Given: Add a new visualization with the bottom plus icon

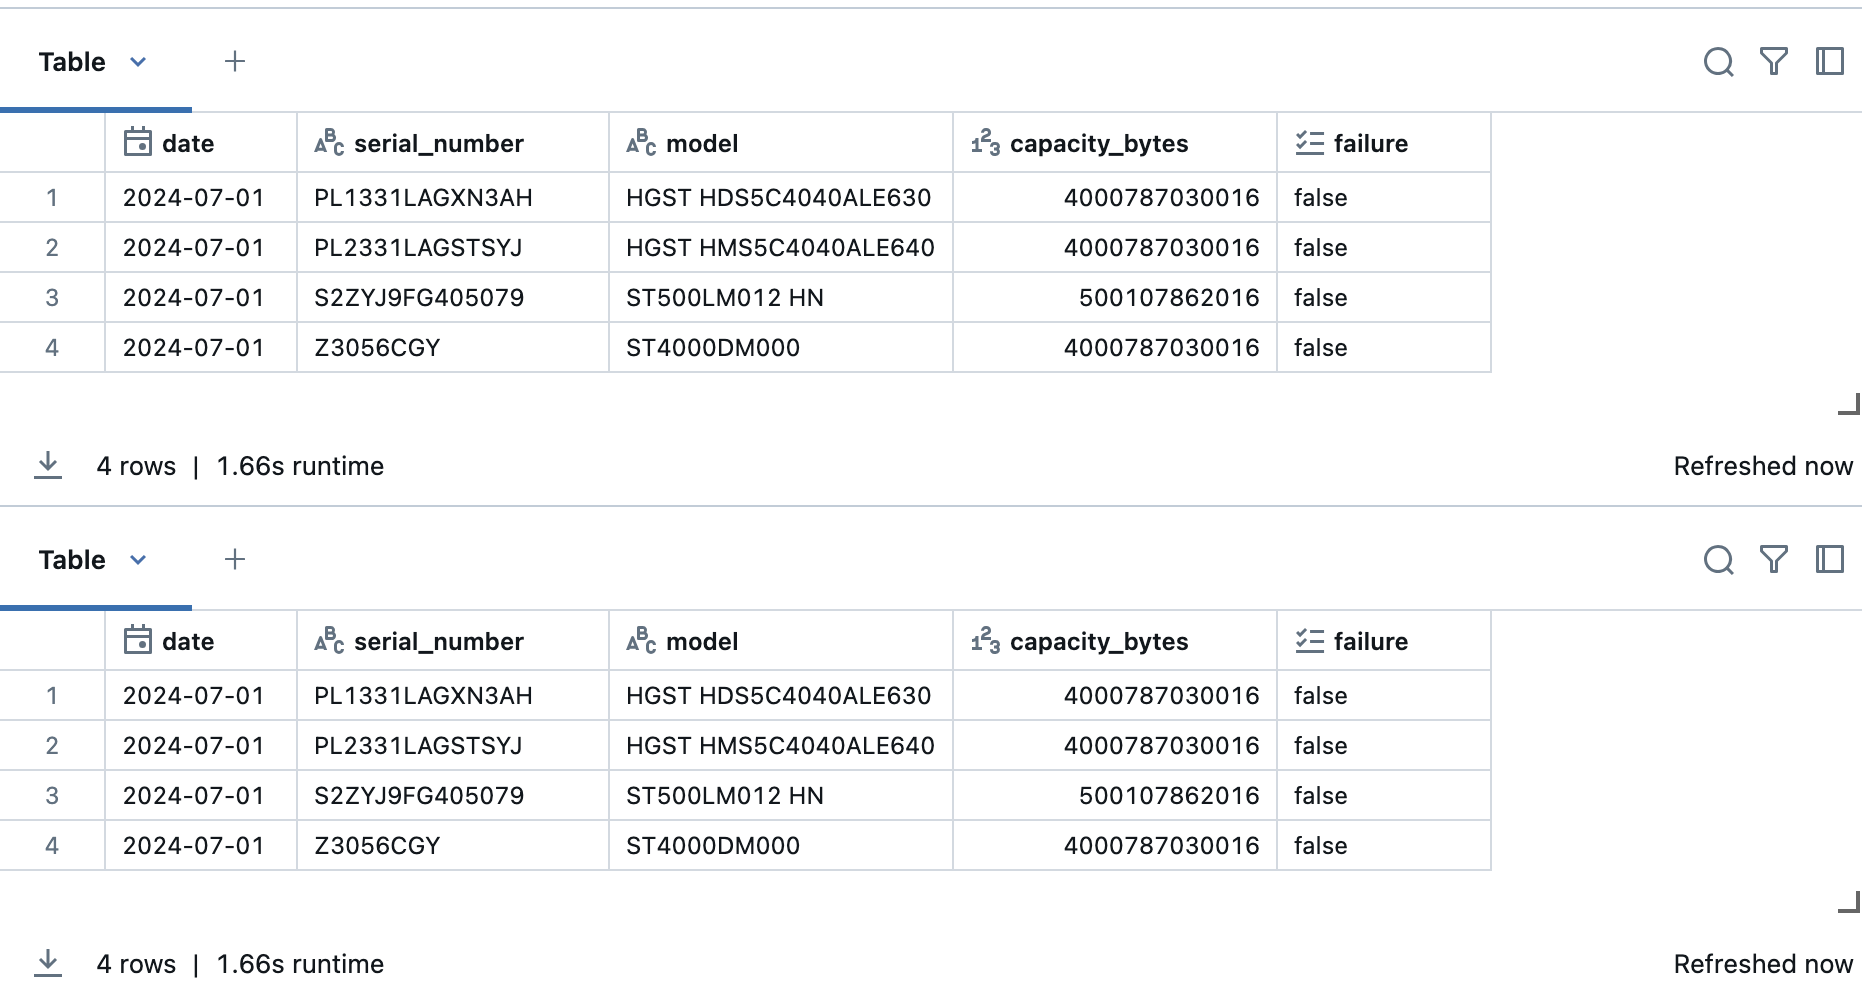Looking at the screenshot, I should [235, 560].
